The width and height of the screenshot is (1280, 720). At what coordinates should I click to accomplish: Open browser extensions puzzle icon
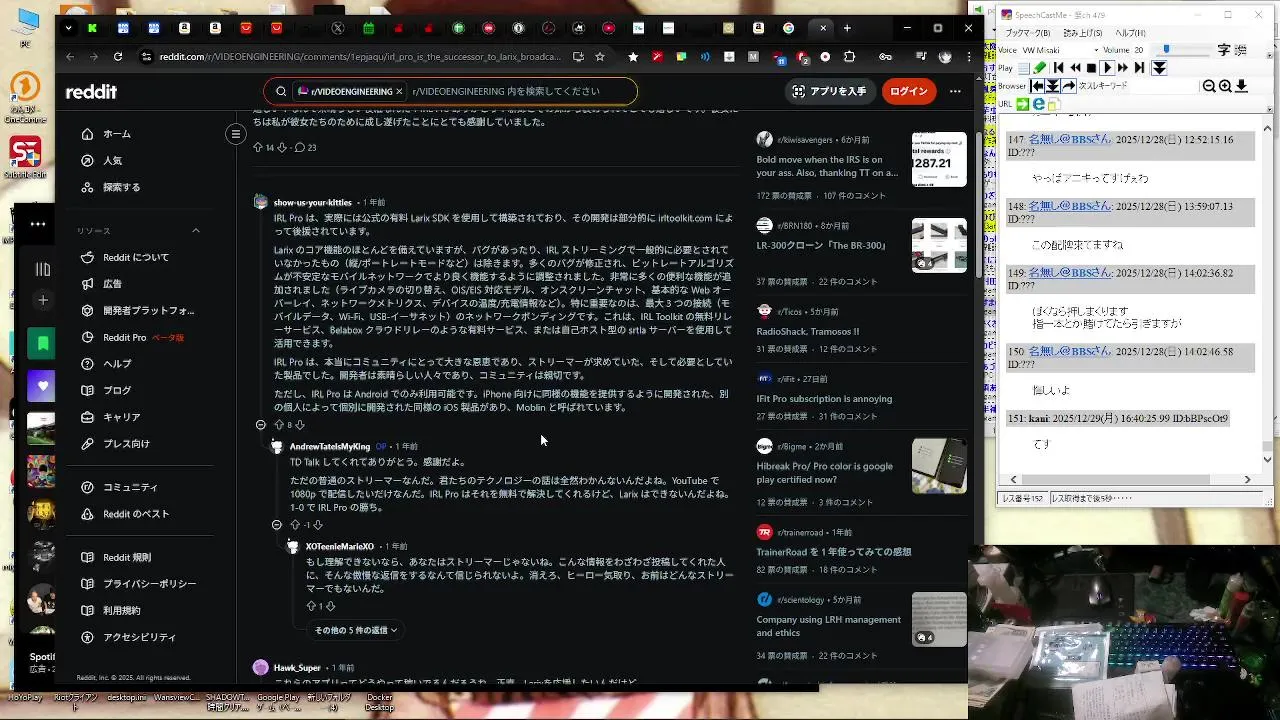[849, 57]
